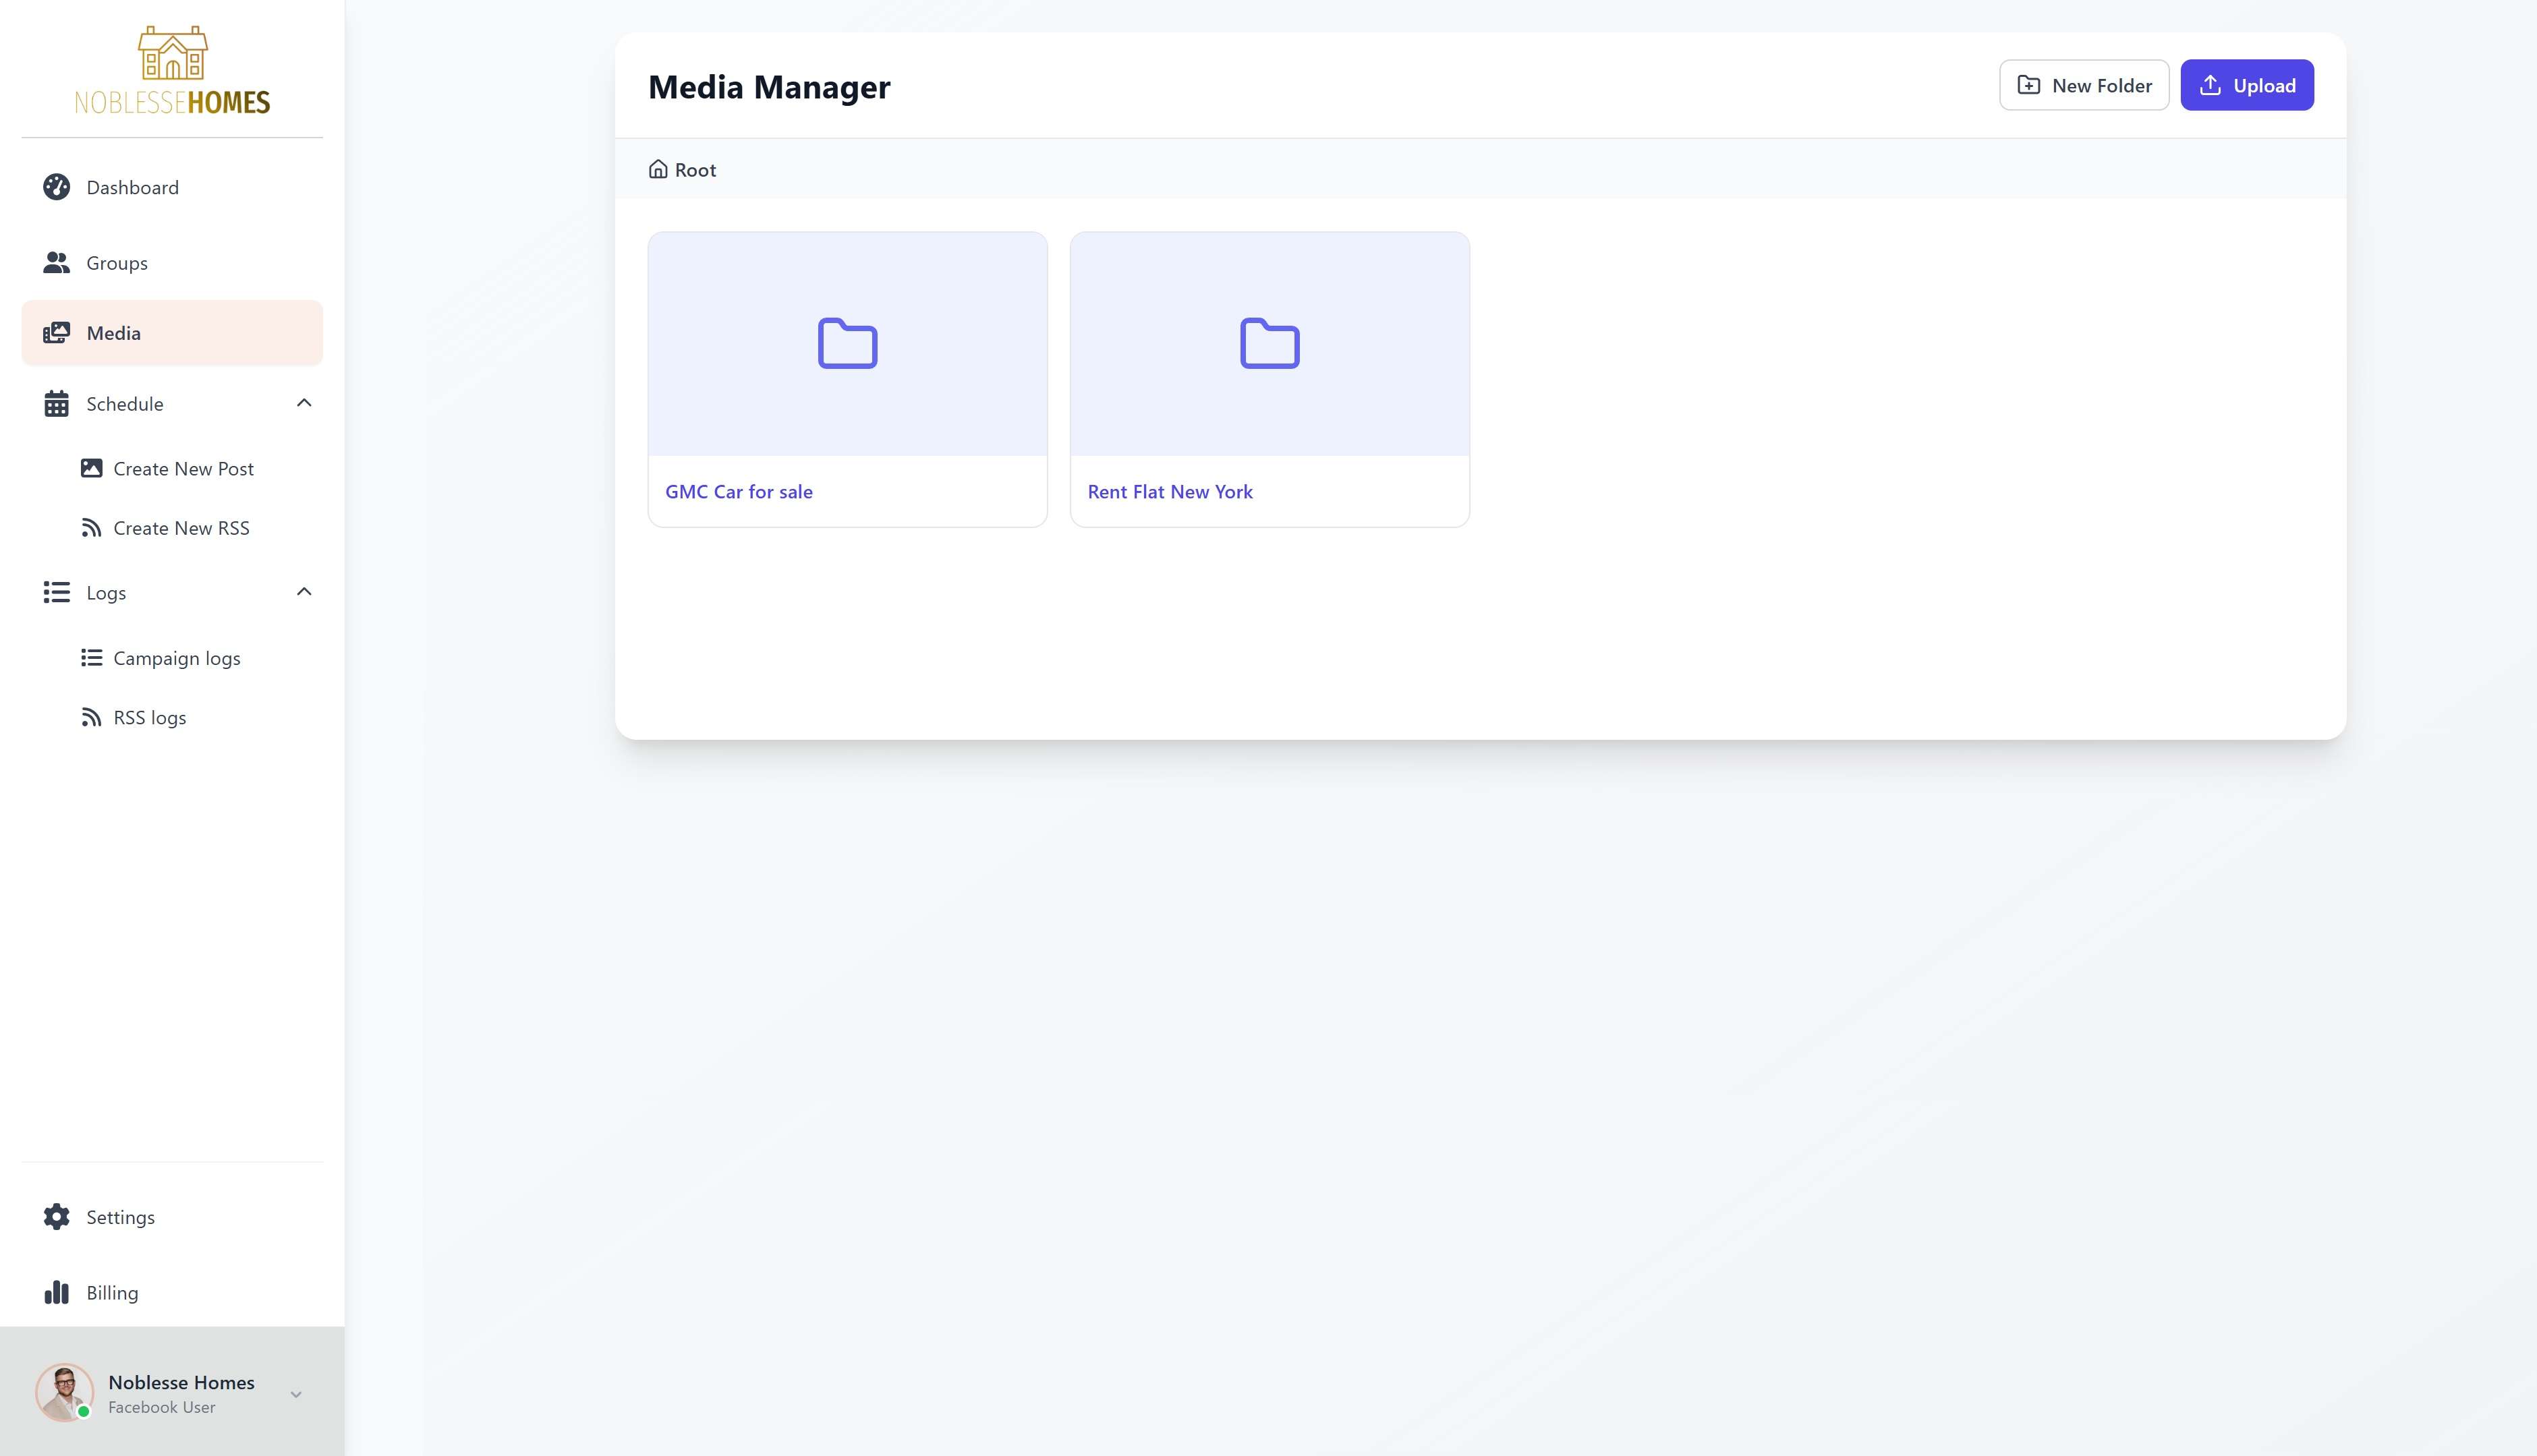Screen dimensions: 2537x1456
Task: Click the upload arrow icon
Action: pyautogui.click(x=2211, y=85)
